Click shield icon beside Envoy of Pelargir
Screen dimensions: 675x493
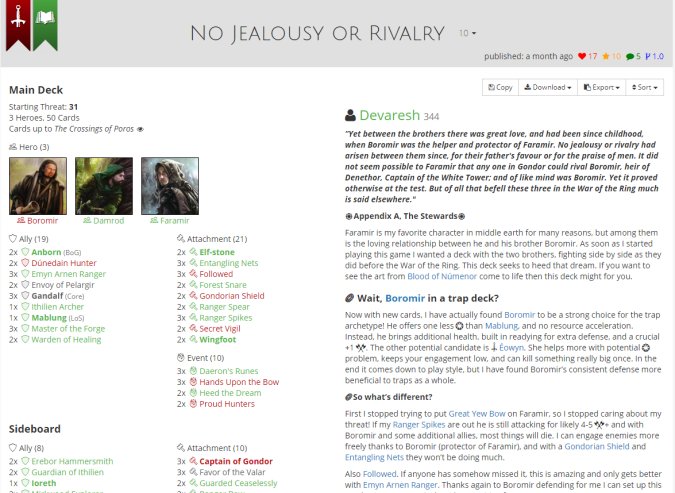tap(25, 285)
